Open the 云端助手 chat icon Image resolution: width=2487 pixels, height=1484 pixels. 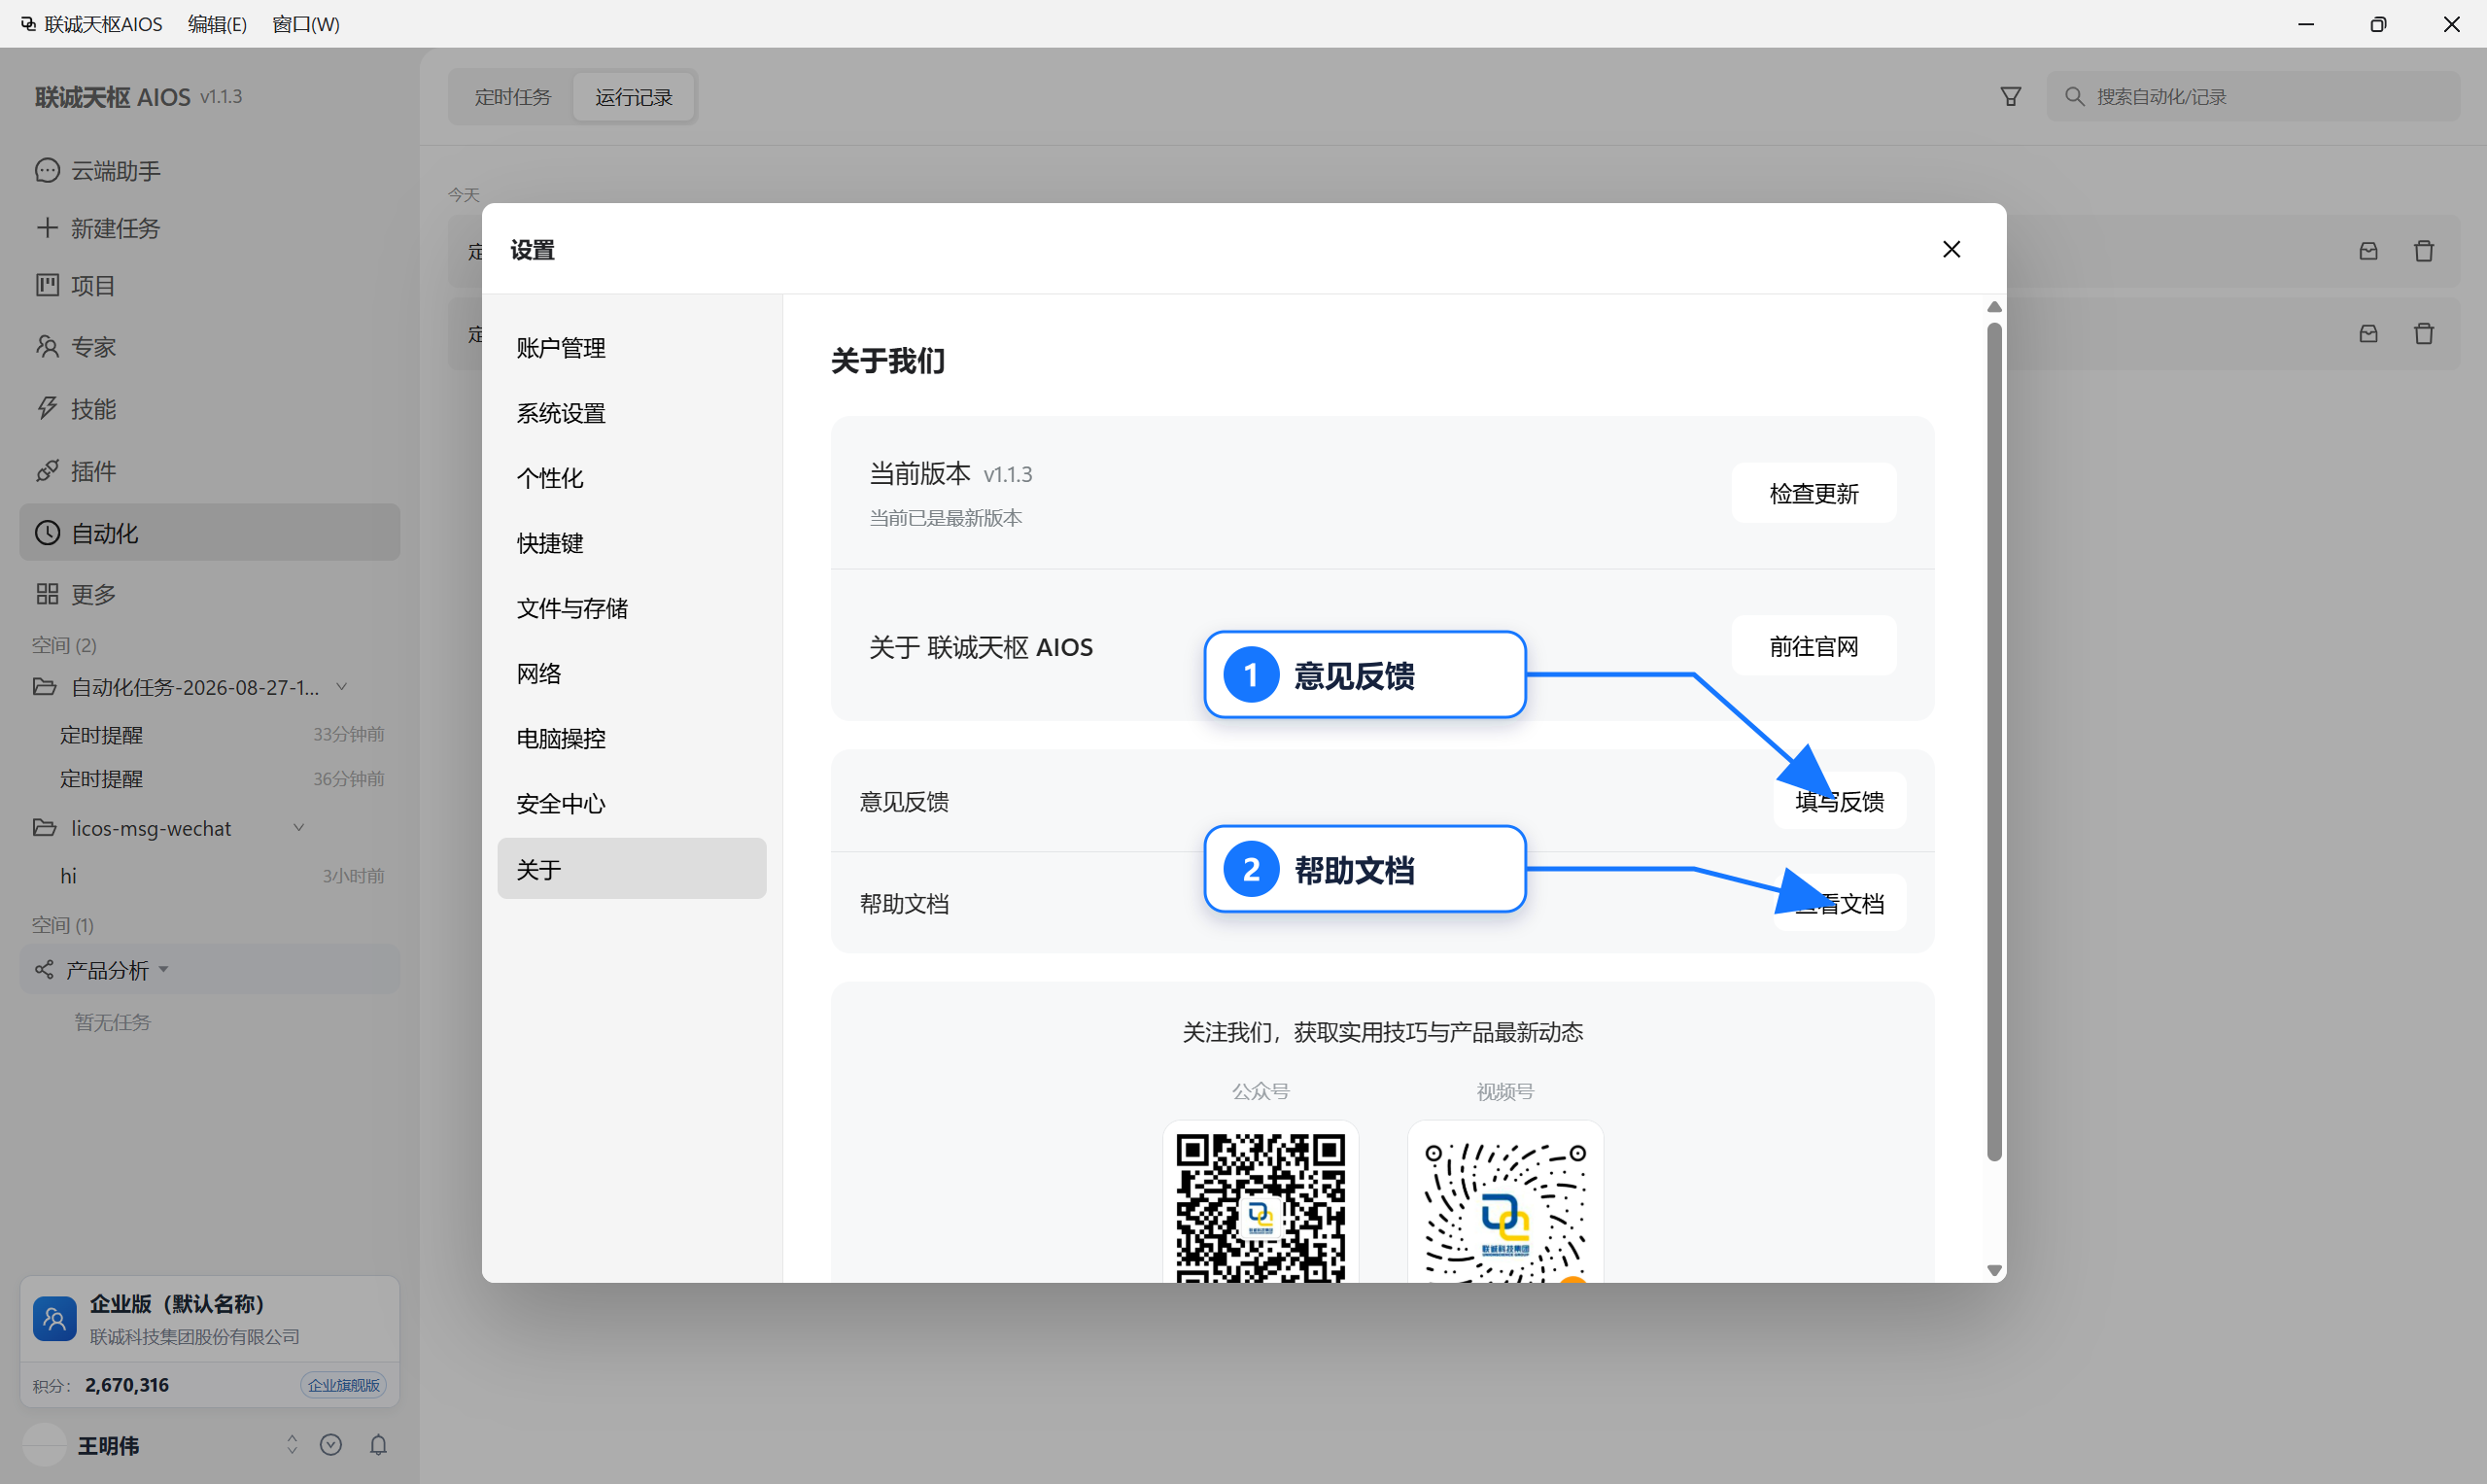(x=47, y=171)
